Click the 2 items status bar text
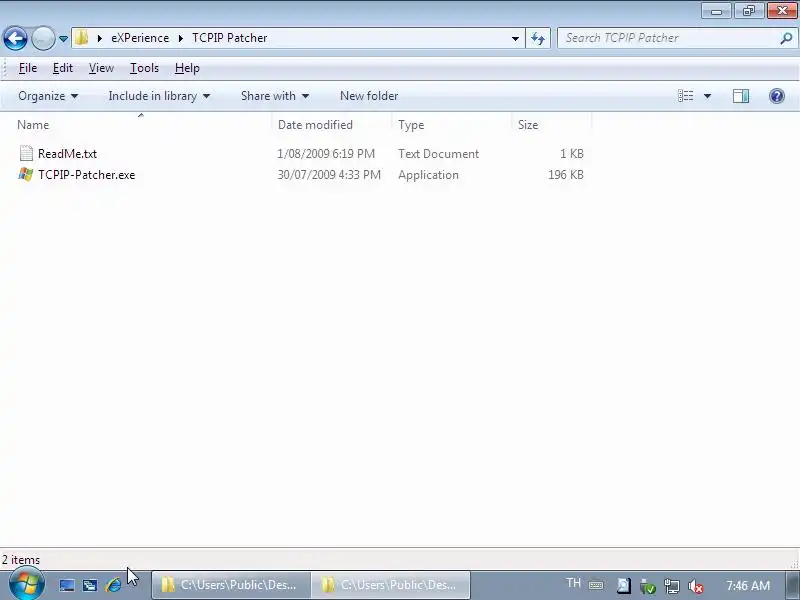The height and width of the screenshot is (600, 800). click(x=21, y=560)
